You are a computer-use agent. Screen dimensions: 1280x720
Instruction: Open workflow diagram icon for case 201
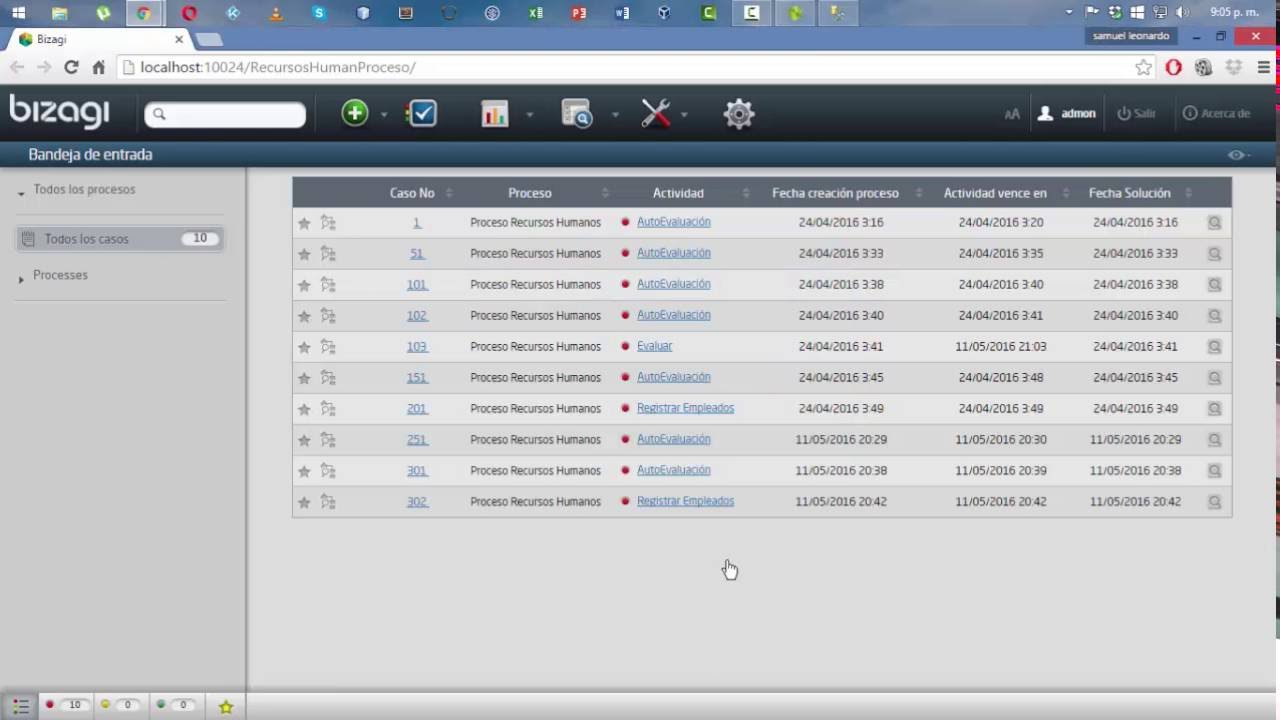pyautogui.click(x=328, y=409)
